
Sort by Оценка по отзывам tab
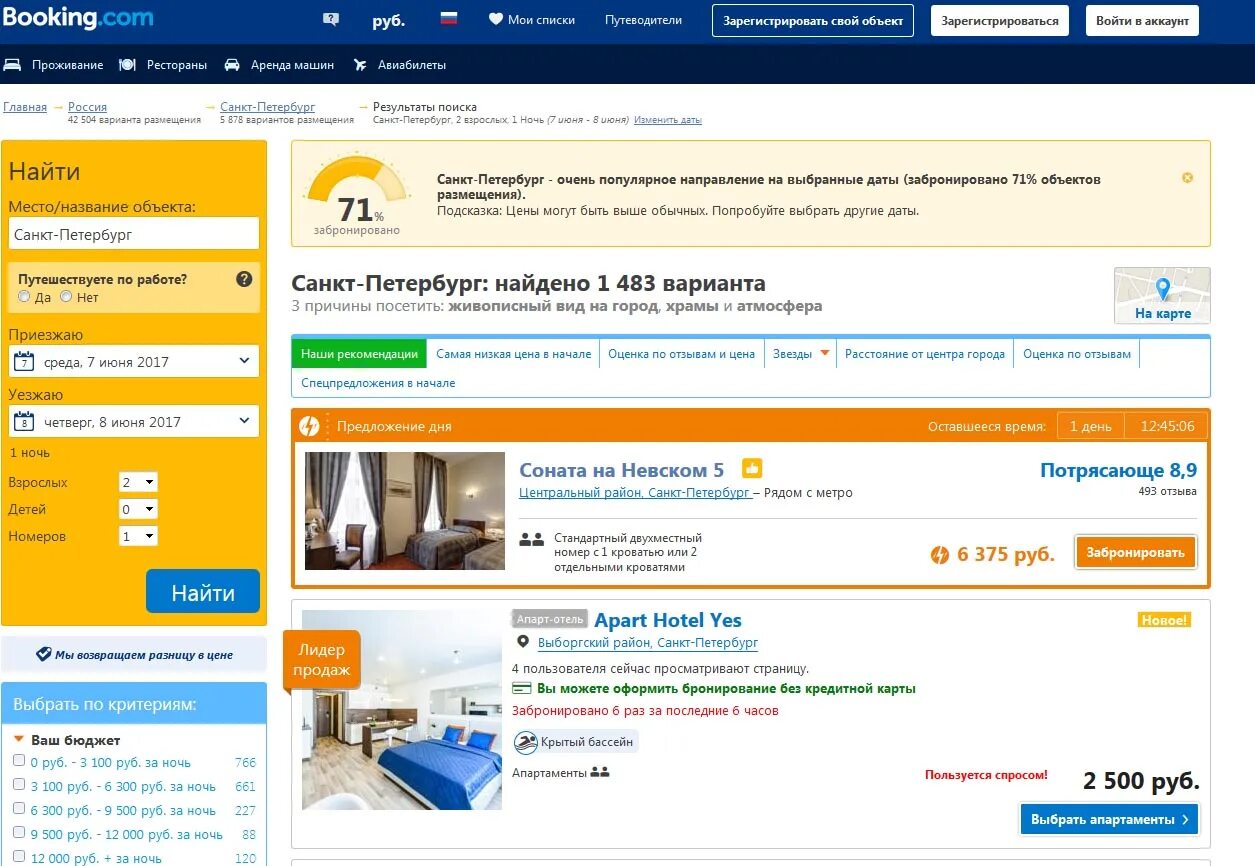point(1077,354)
